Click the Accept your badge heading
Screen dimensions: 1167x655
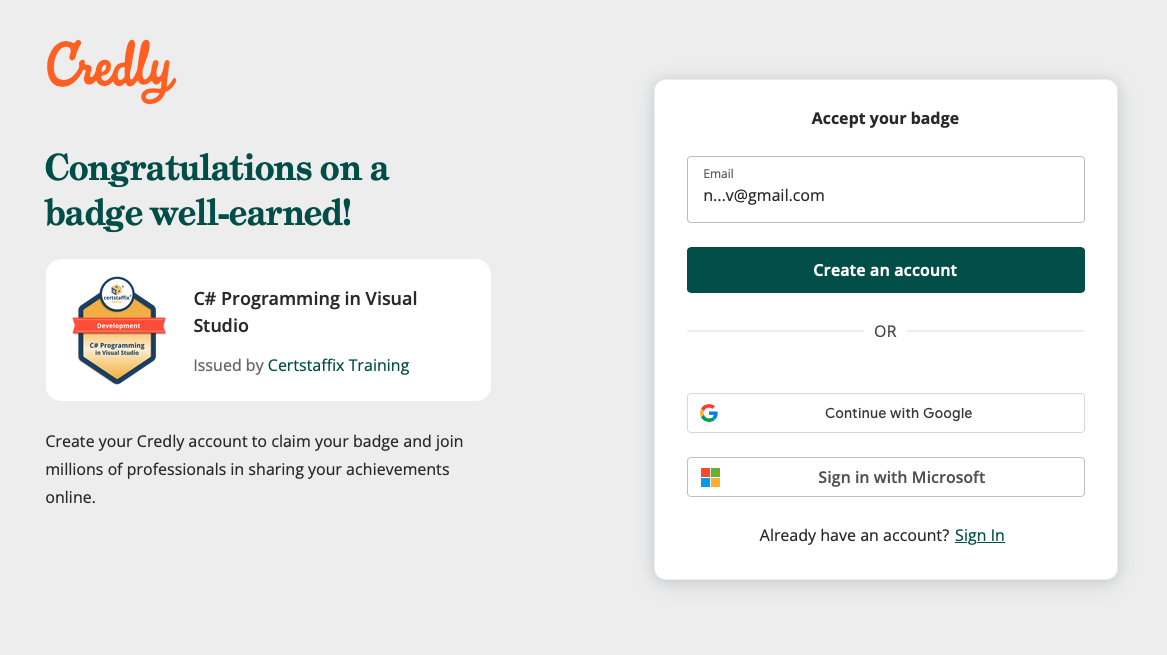(x=885, y=118)
